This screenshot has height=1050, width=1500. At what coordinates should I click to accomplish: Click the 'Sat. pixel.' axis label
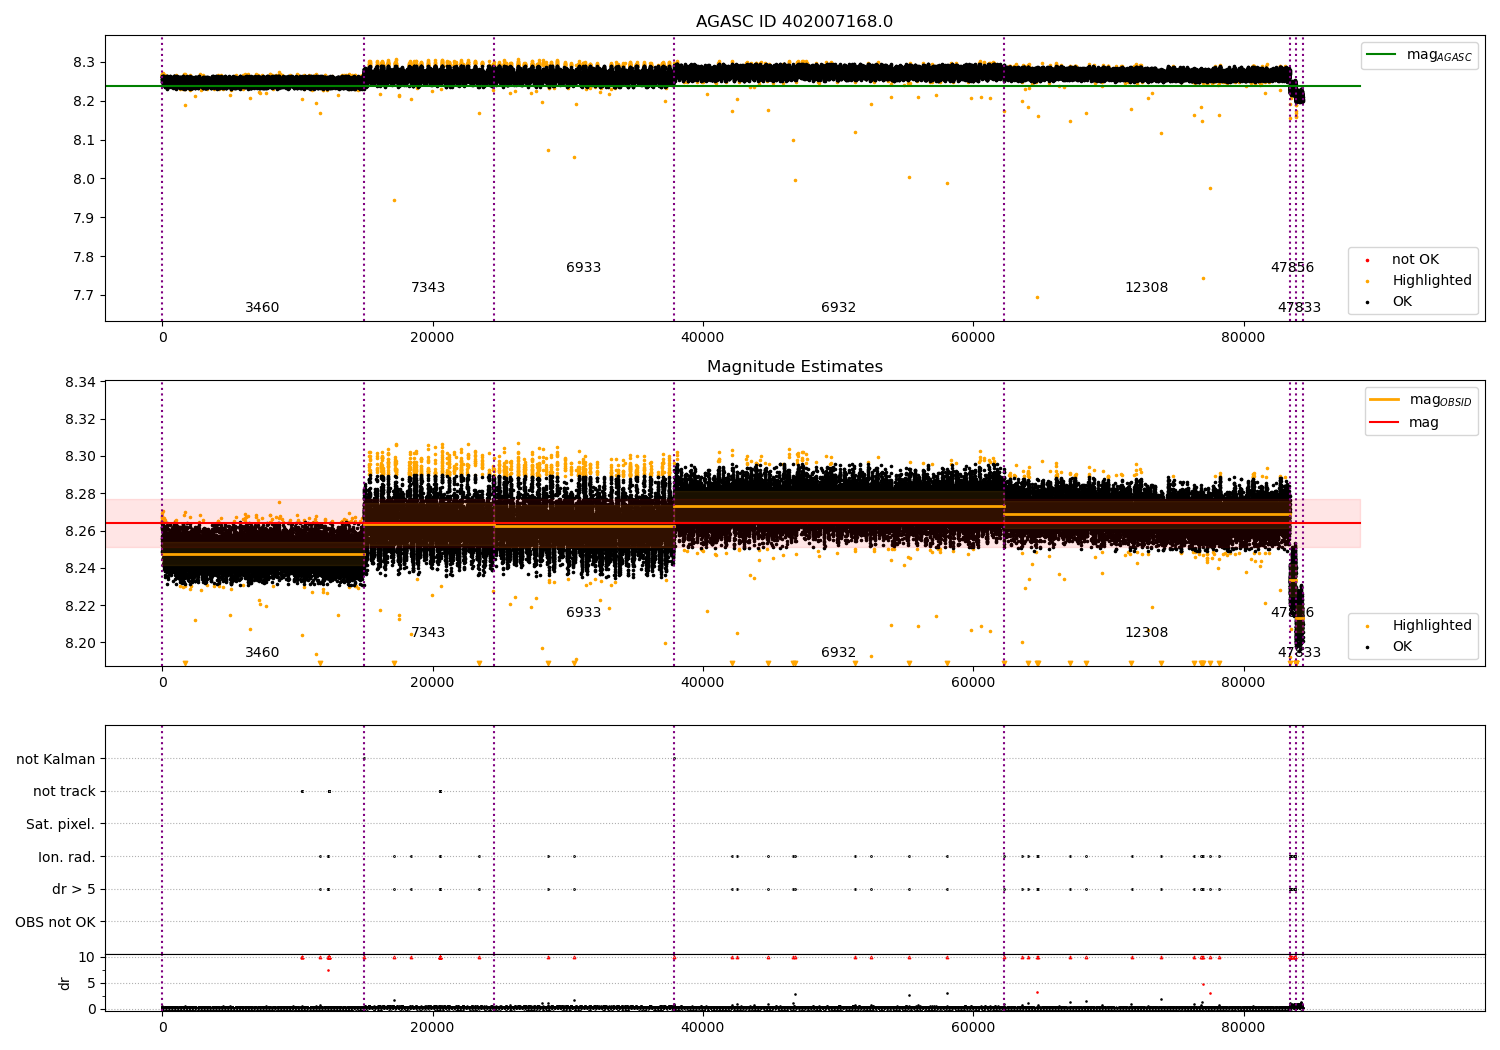click(x=61, y=825)
